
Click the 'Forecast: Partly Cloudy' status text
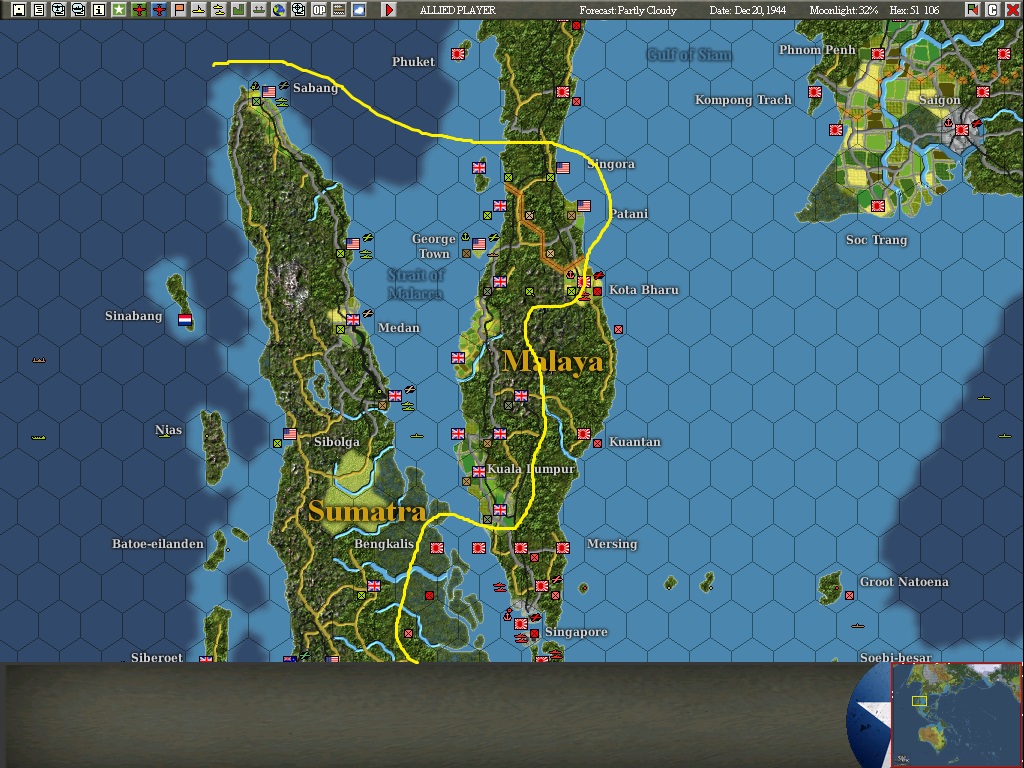click(x=628, y=10)
